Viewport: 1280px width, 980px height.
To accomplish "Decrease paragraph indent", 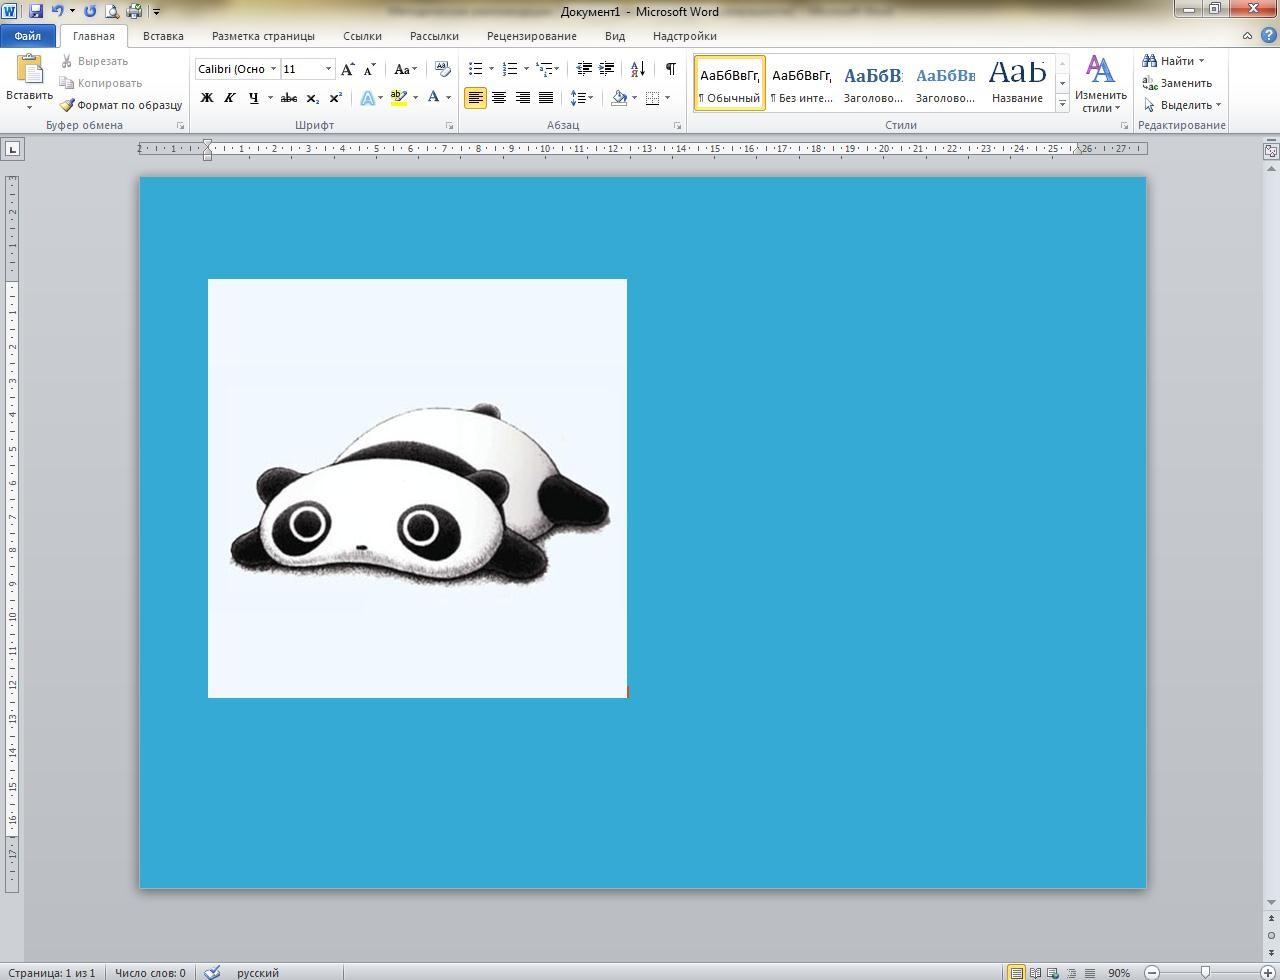I will [x=584, y=69].
